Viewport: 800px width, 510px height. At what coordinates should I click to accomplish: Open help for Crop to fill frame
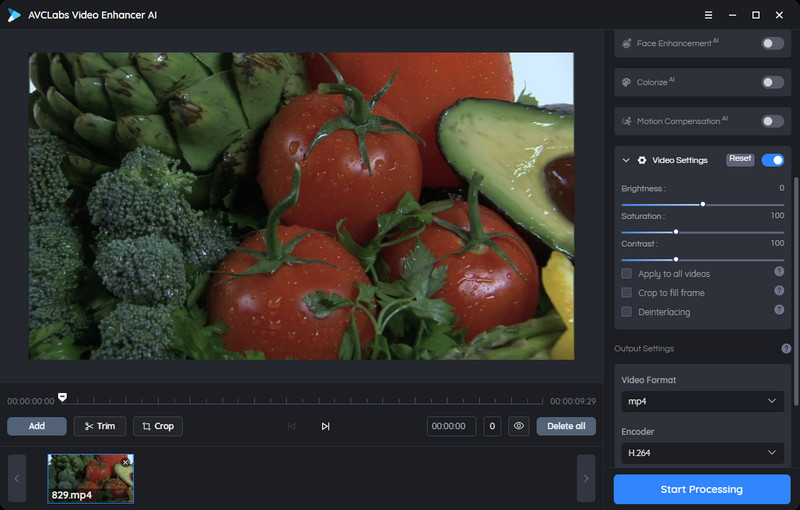(779, 290)
